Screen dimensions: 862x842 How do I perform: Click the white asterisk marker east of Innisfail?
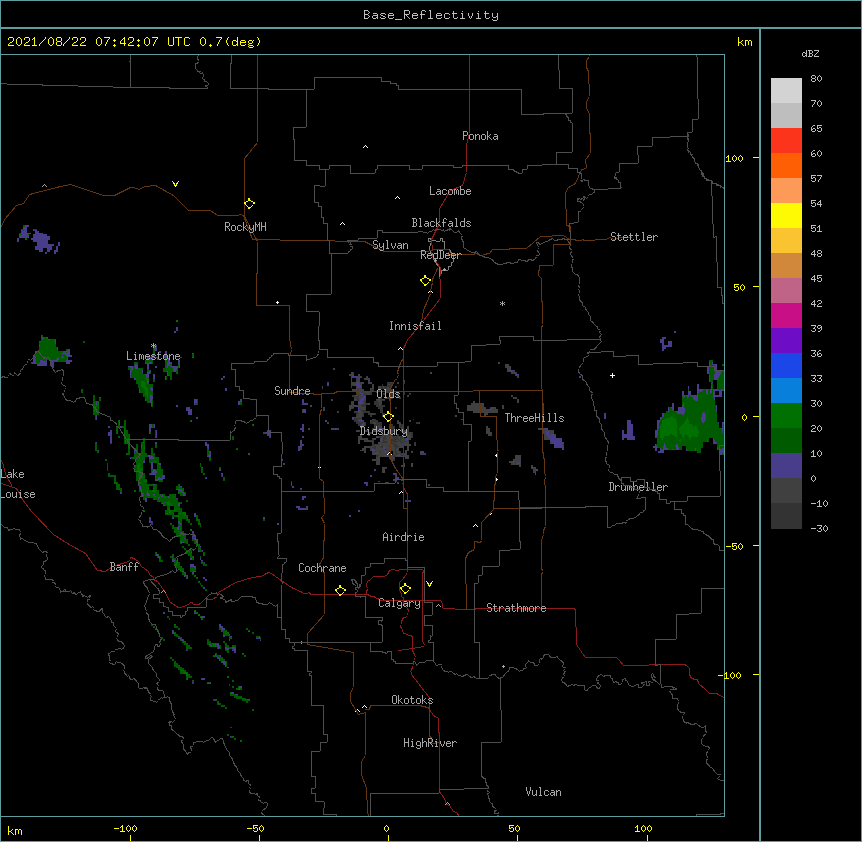pos(502,303)
